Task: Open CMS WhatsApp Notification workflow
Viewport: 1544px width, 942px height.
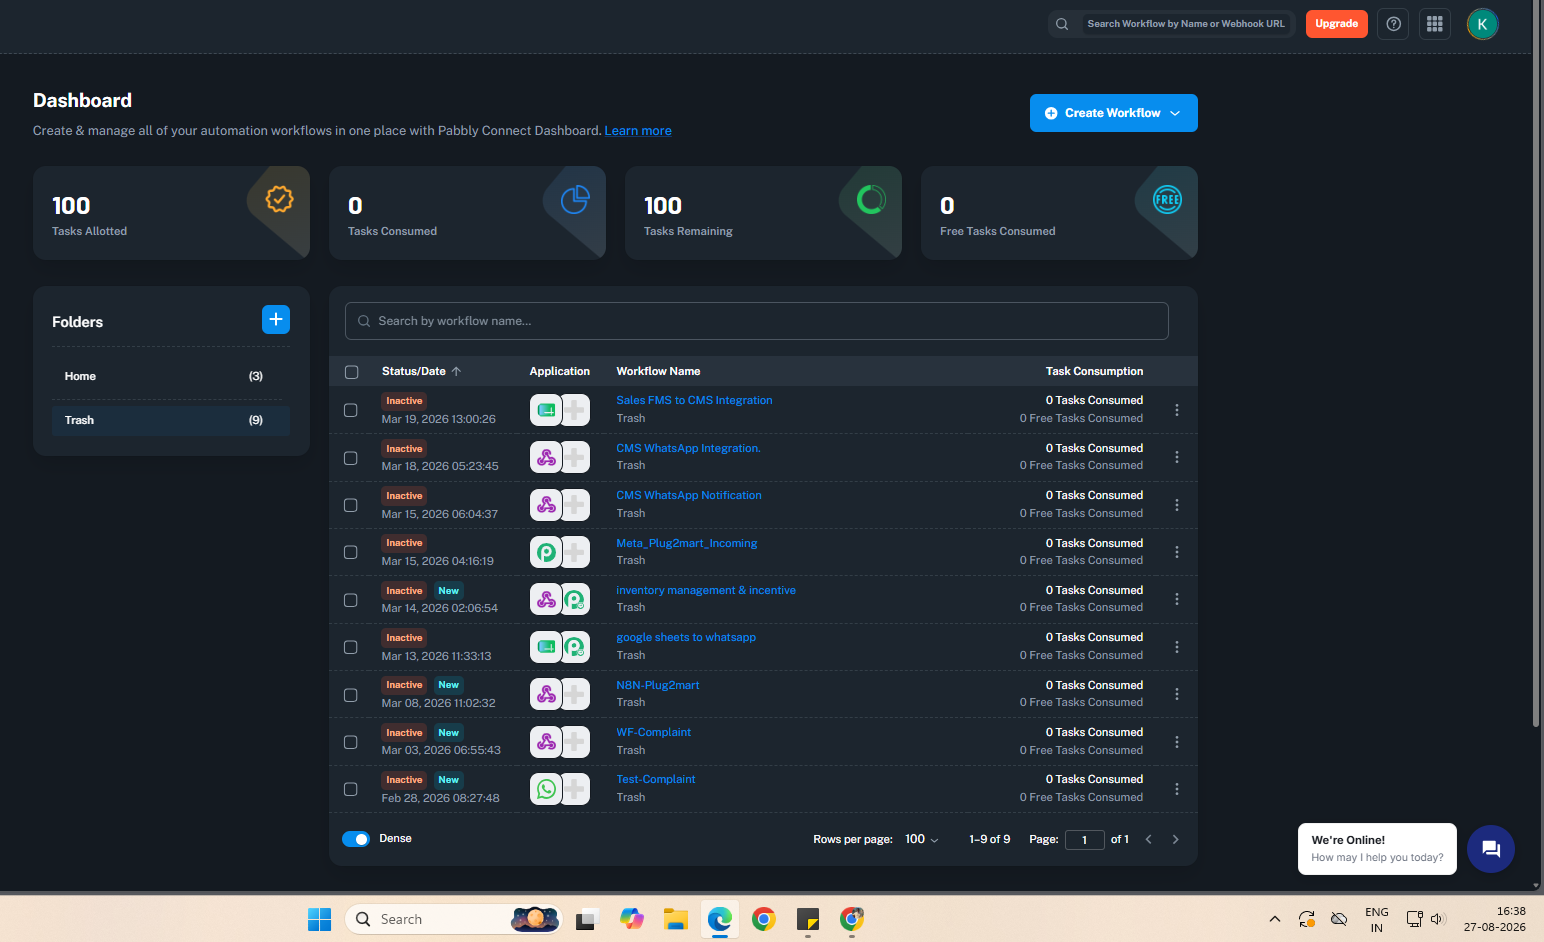Action: (x=689, y=495)
